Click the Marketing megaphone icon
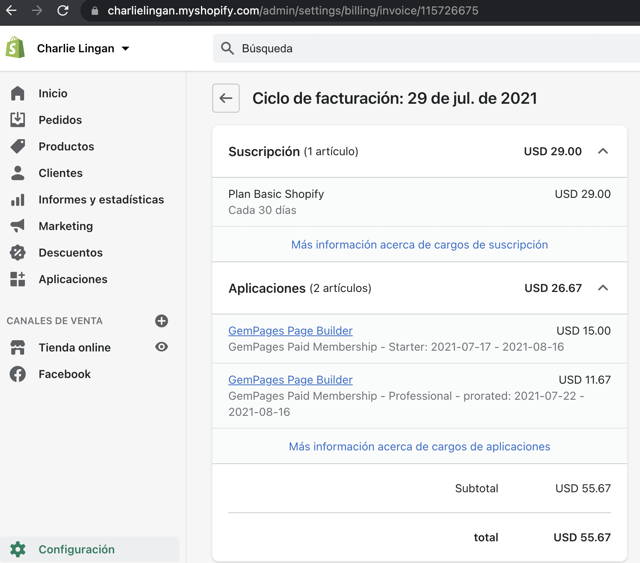 (x=18, y=226)
